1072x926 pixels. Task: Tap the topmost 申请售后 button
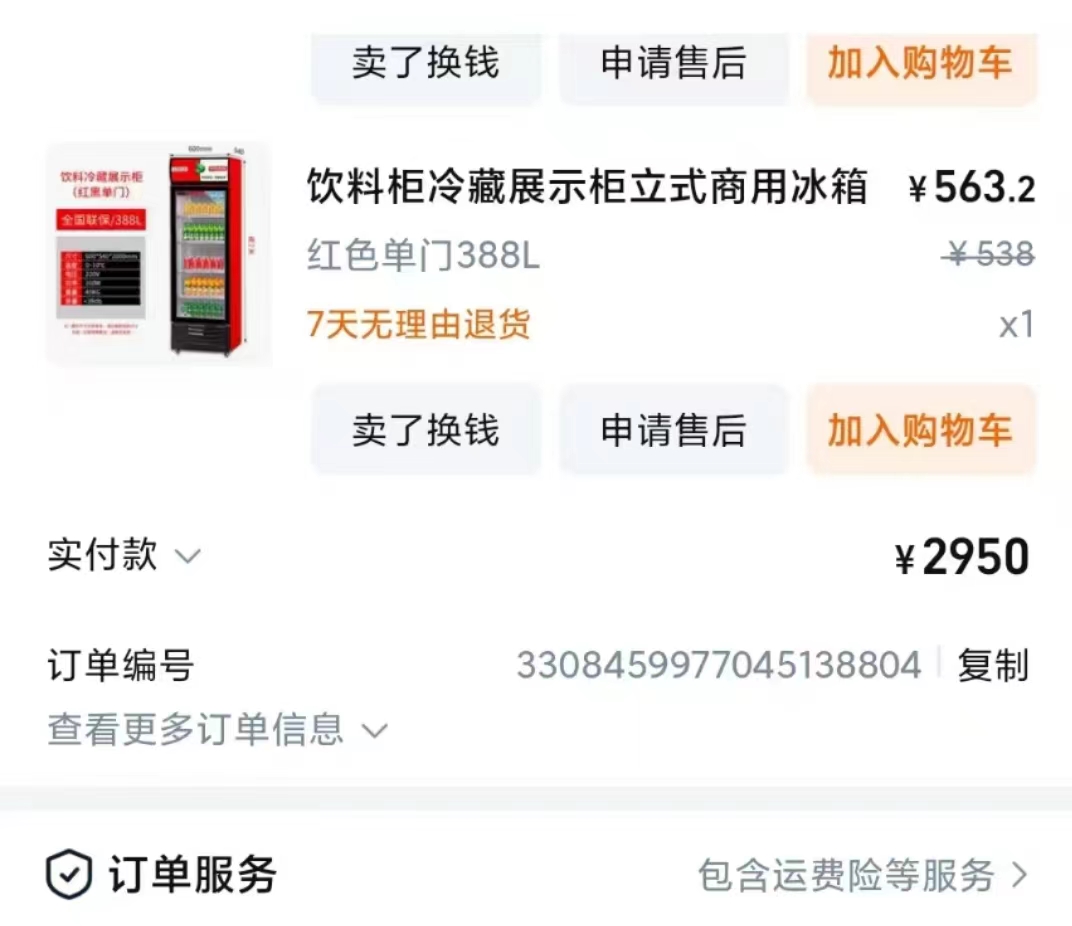click(x=673, y=63)
